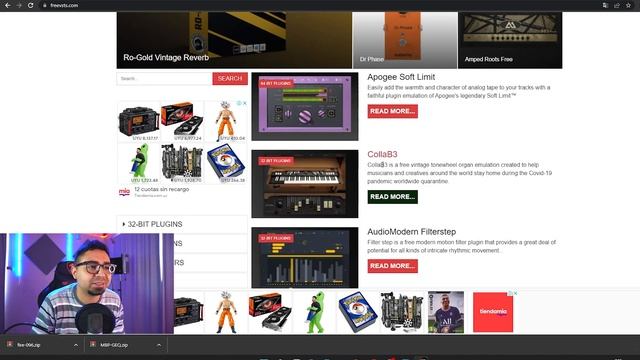
Task: Open the MBP-GEQ.zip download item
Action: (114, 345)
